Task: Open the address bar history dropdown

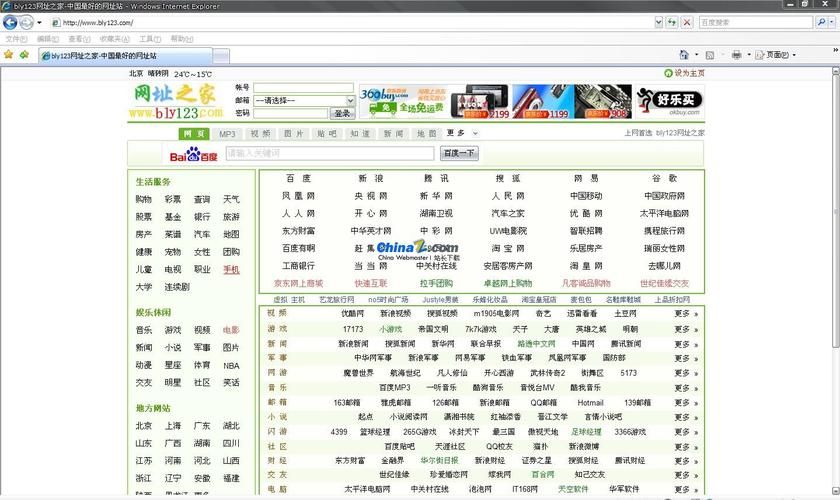Action: tap(658, 23)
